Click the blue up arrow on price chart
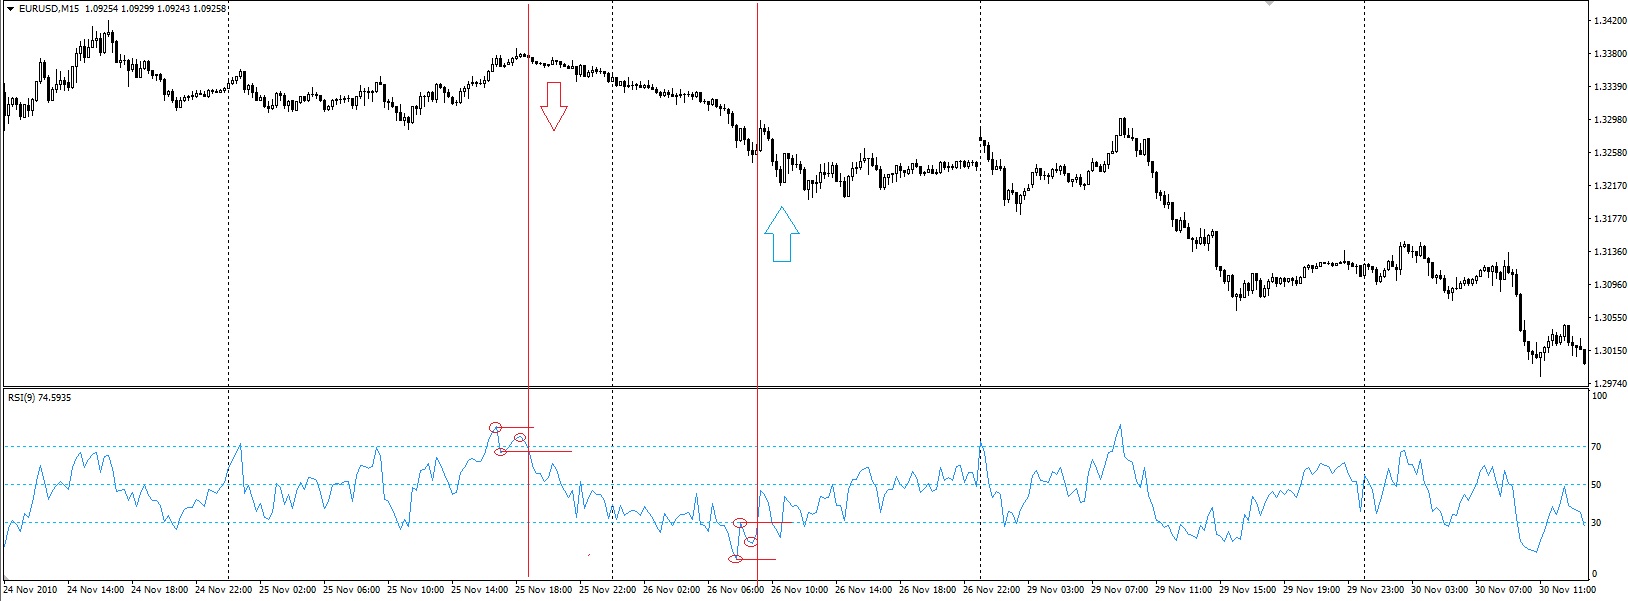Viewport: 1628px width, 601px height. [x=782, y=234]
